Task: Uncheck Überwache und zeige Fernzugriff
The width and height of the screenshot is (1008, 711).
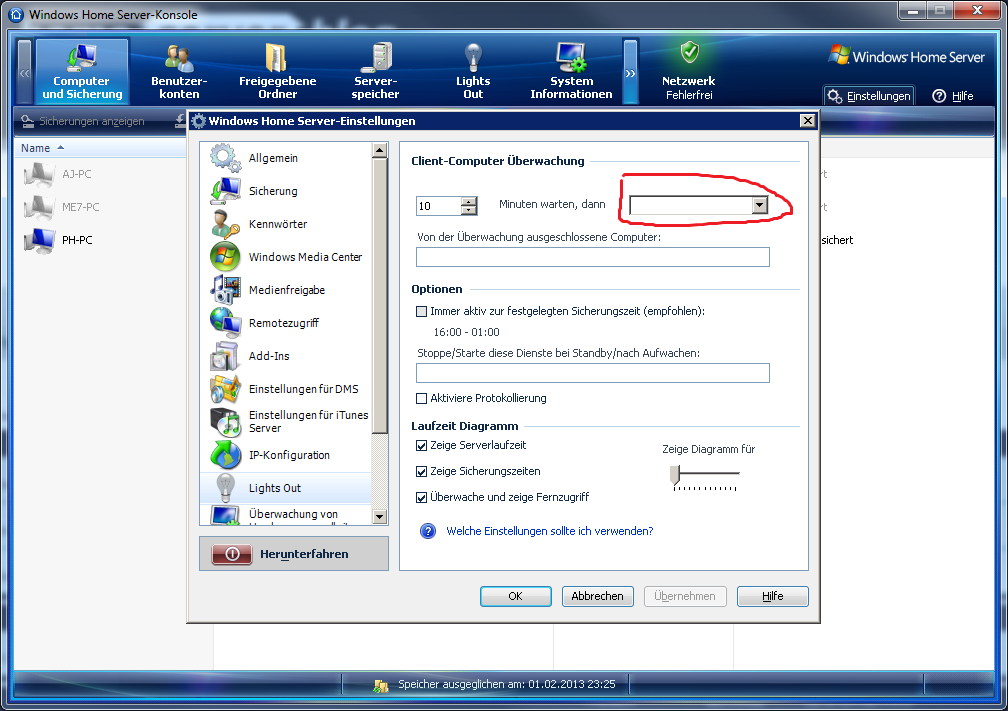Action: pos(422,498)
